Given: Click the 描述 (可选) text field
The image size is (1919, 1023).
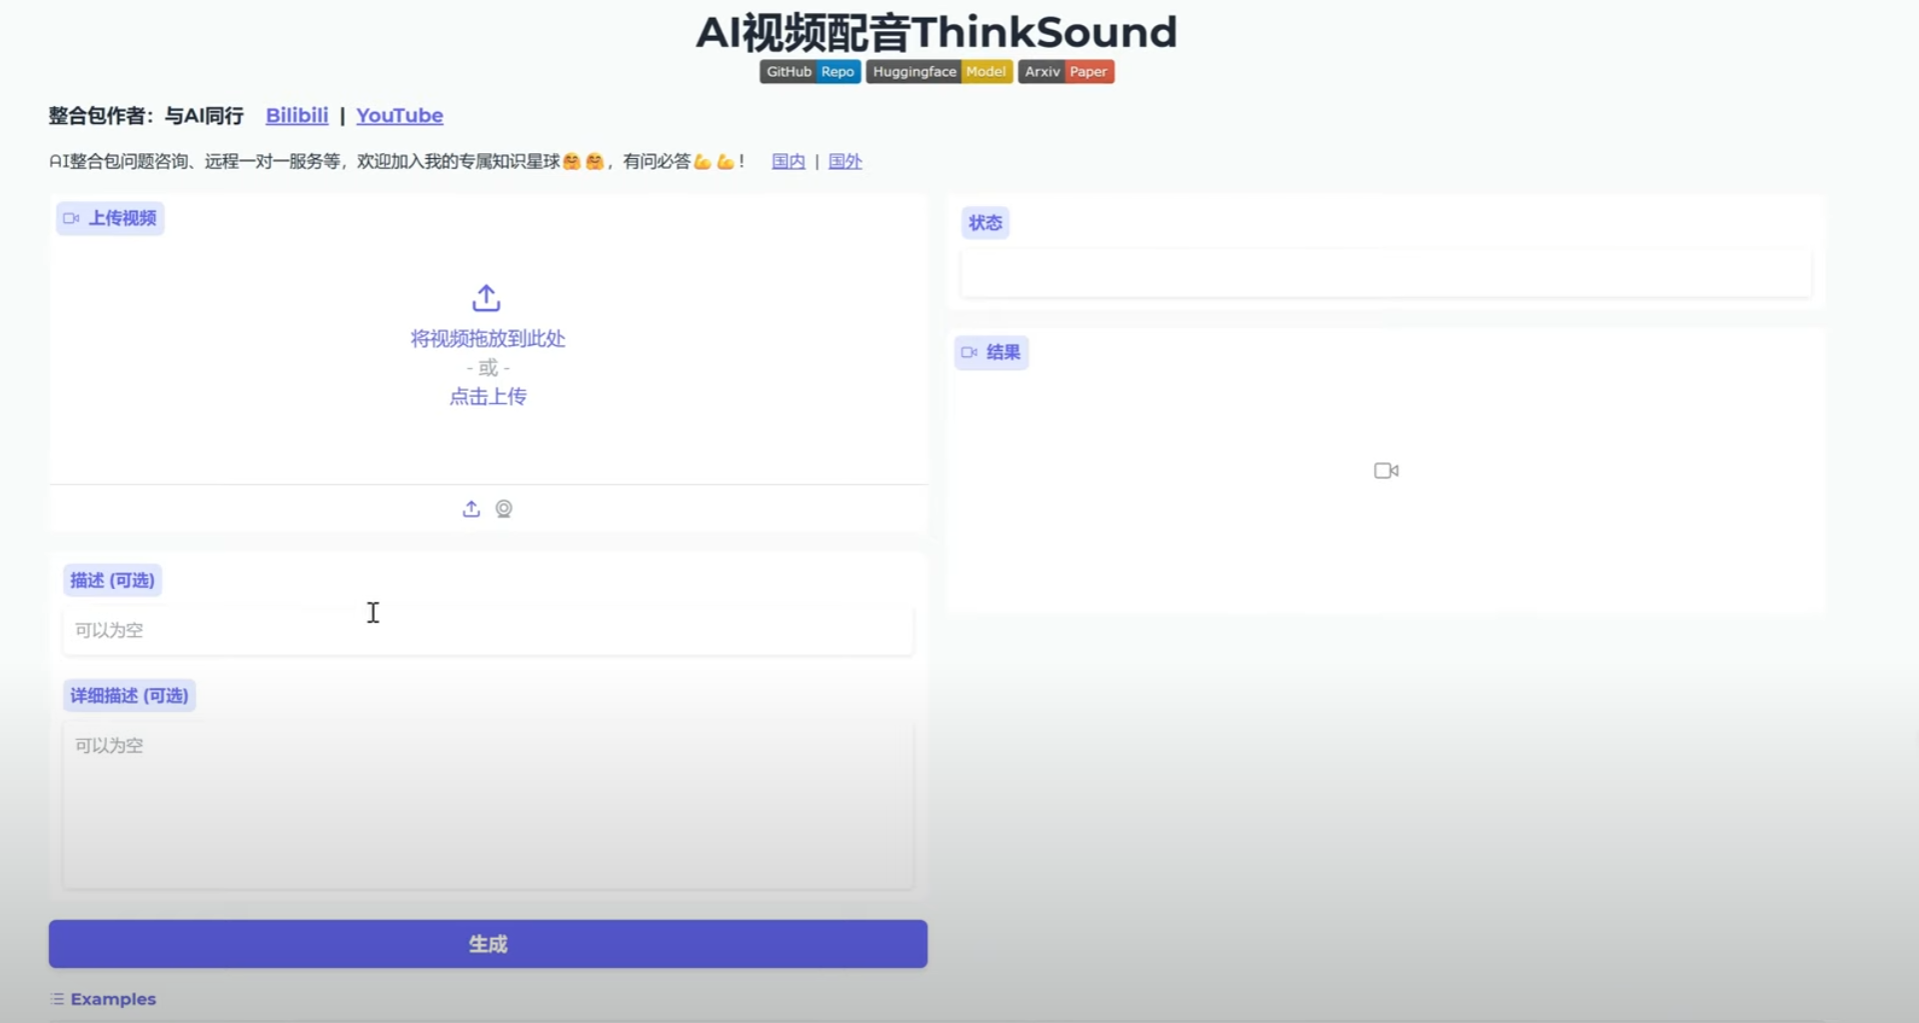Looking at the screenshot, I should (x=488, y=630).
